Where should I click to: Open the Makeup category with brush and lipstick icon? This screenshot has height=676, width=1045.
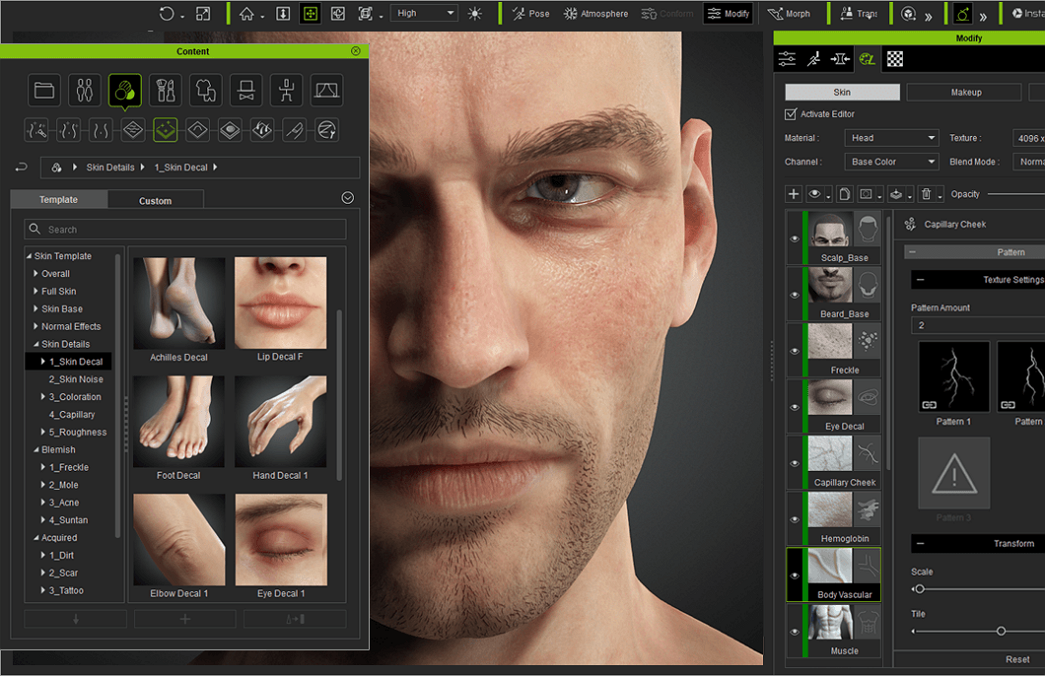coord(165,90)
